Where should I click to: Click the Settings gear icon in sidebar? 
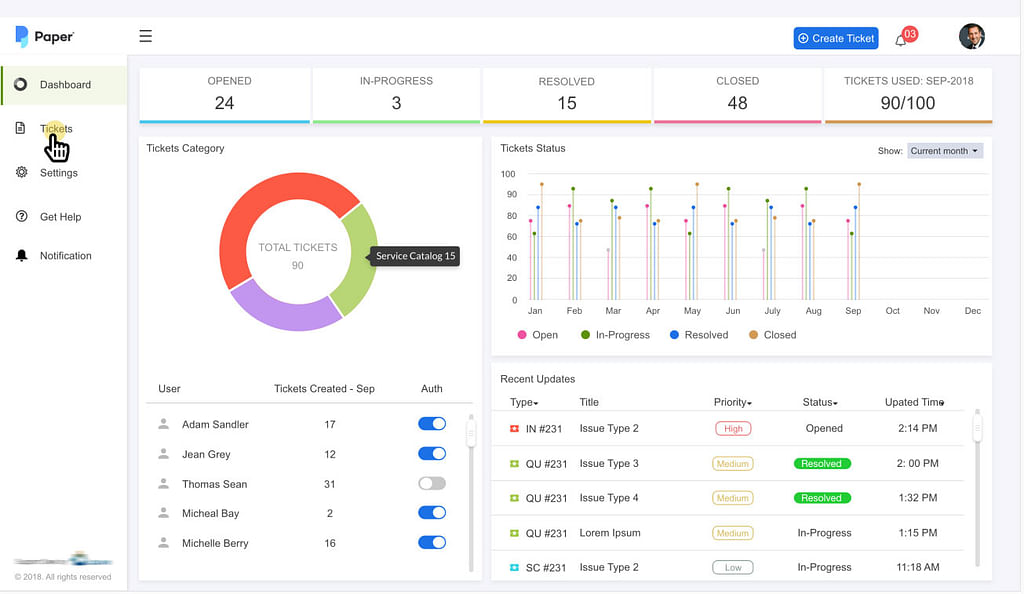click(21, 172)
